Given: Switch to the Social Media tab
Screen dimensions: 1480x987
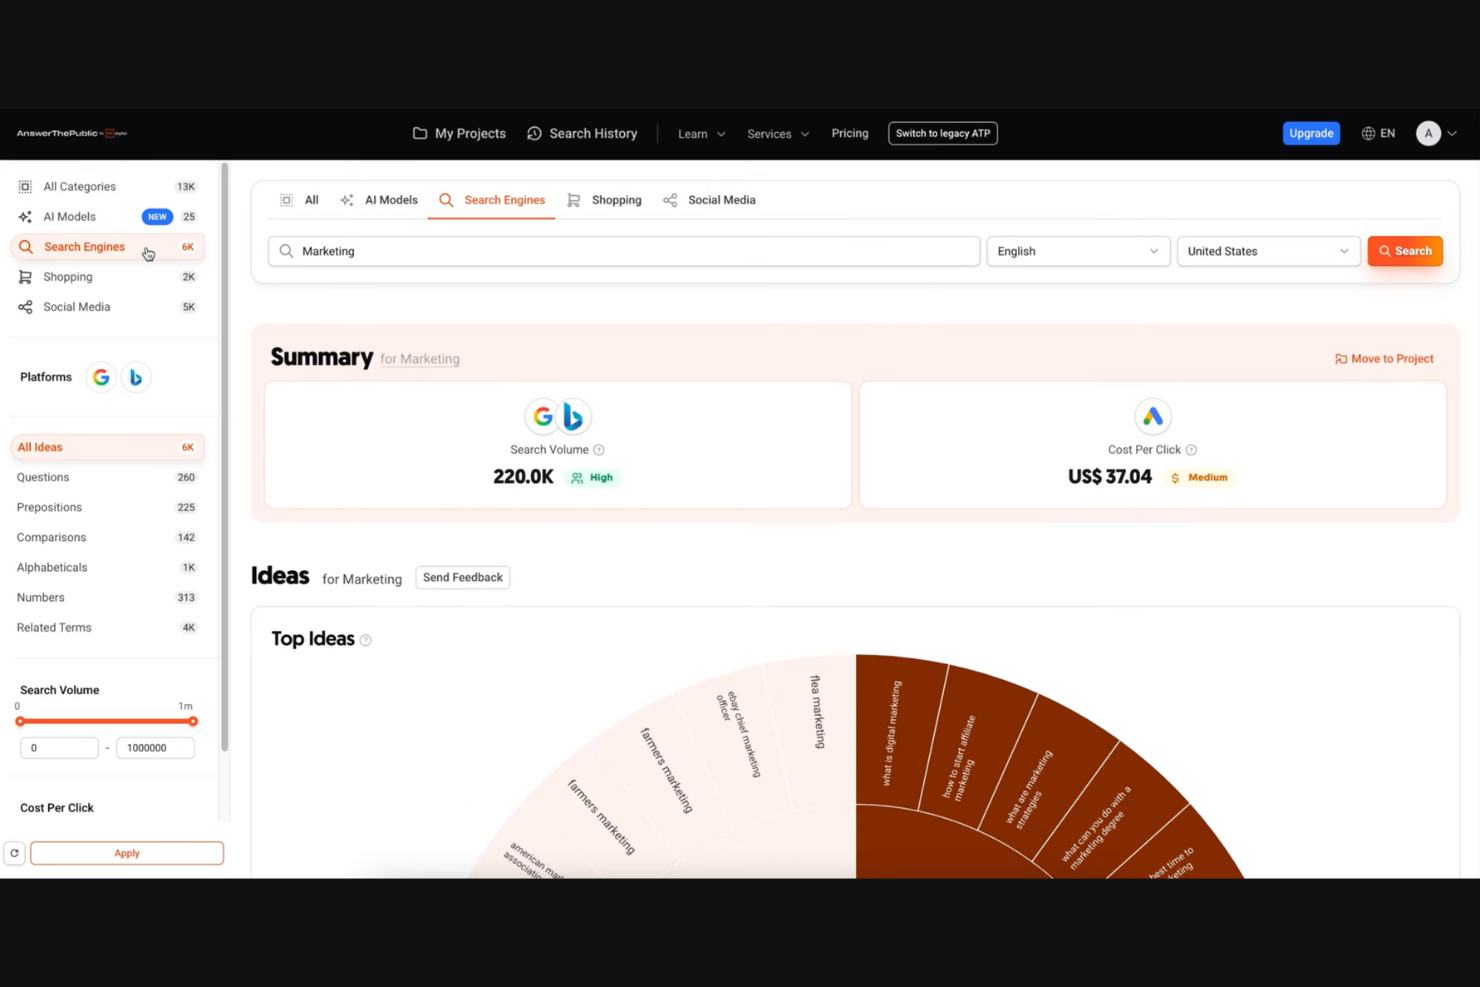Looking at the screenshot, I should 709,200.
